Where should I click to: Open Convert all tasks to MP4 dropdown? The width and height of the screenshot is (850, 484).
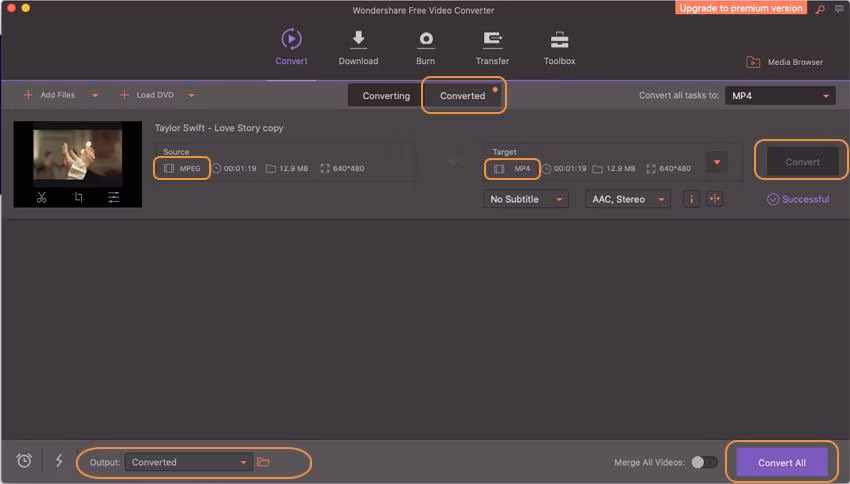pos(780,96)
